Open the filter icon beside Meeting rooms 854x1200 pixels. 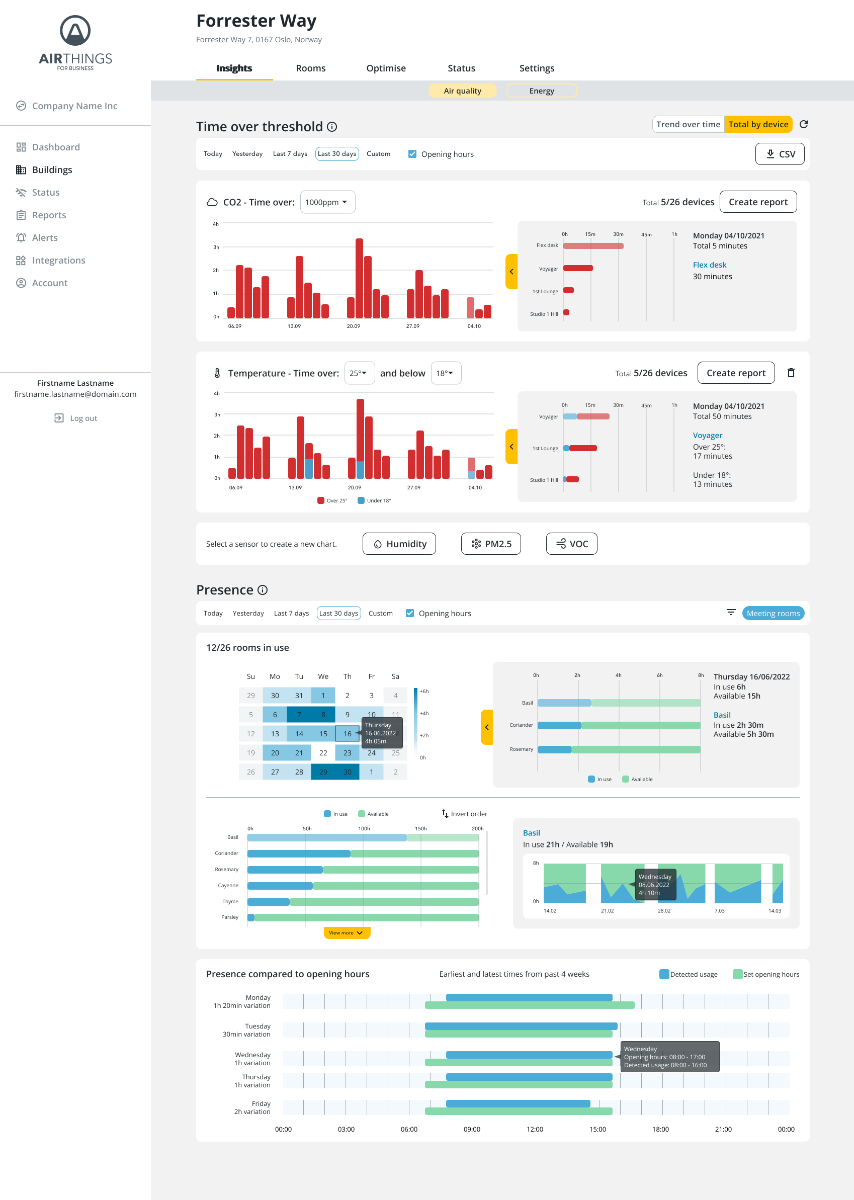coord(731,612)
